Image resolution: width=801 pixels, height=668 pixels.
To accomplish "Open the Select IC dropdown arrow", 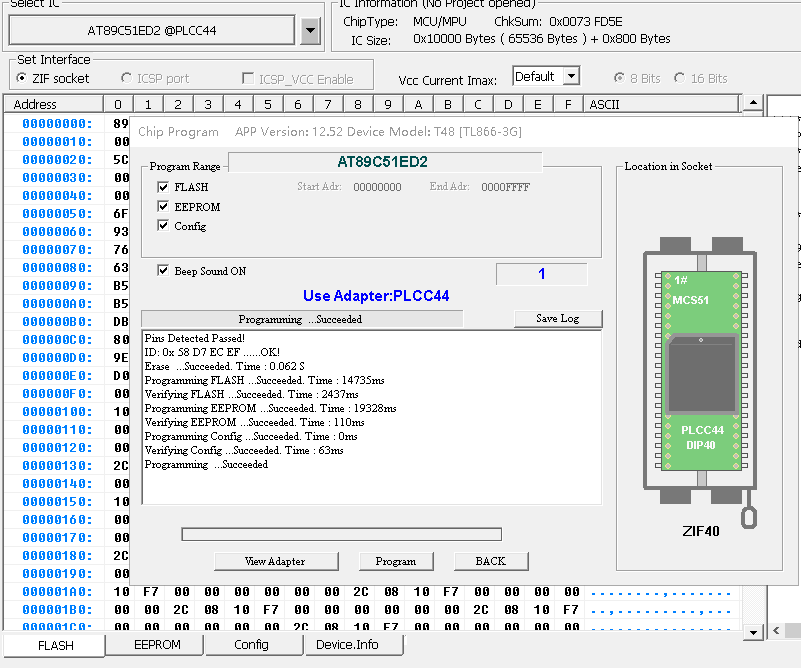I will 310,31.
